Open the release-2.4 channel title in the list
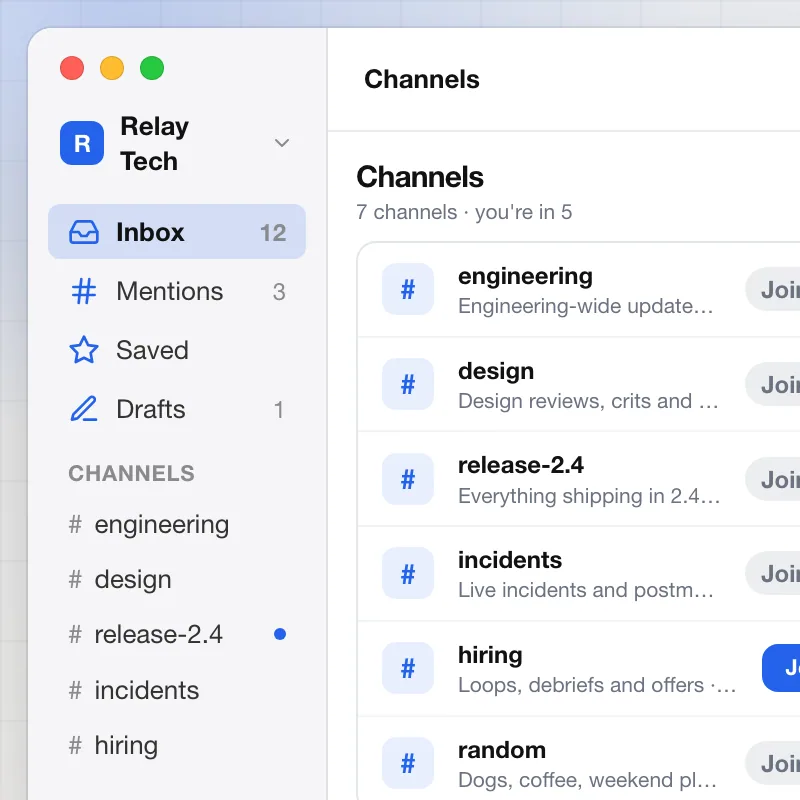The image size is (800, 800). pos(520,465)
